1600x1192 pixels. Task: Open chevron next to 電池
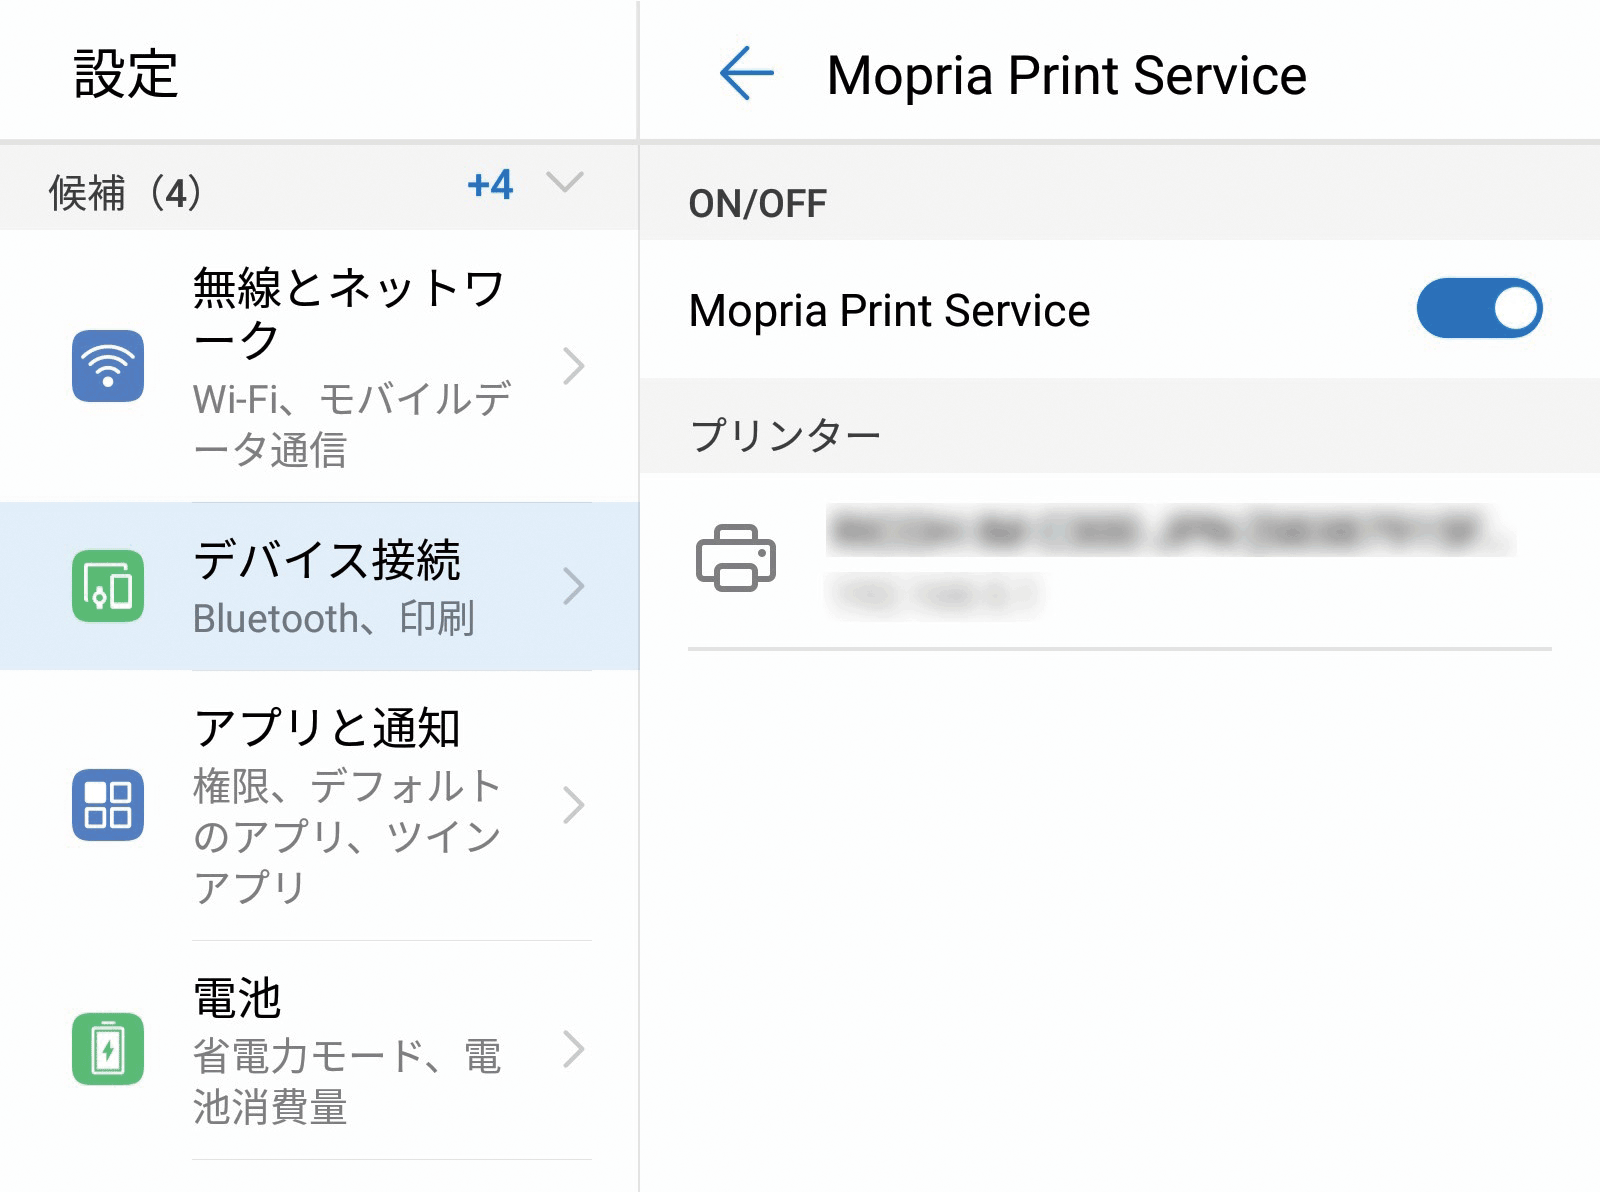pyautogui.click(x=573, y=1049)
